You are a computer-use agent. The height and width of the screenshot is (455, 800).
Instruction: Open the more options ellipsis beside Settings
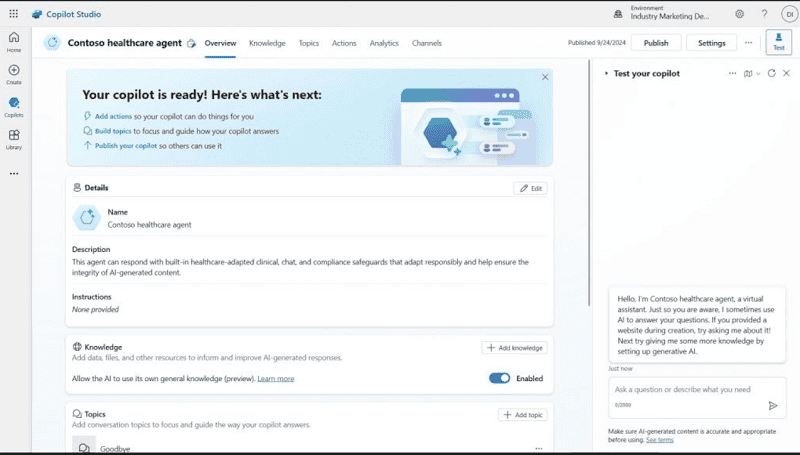(748, 43)
